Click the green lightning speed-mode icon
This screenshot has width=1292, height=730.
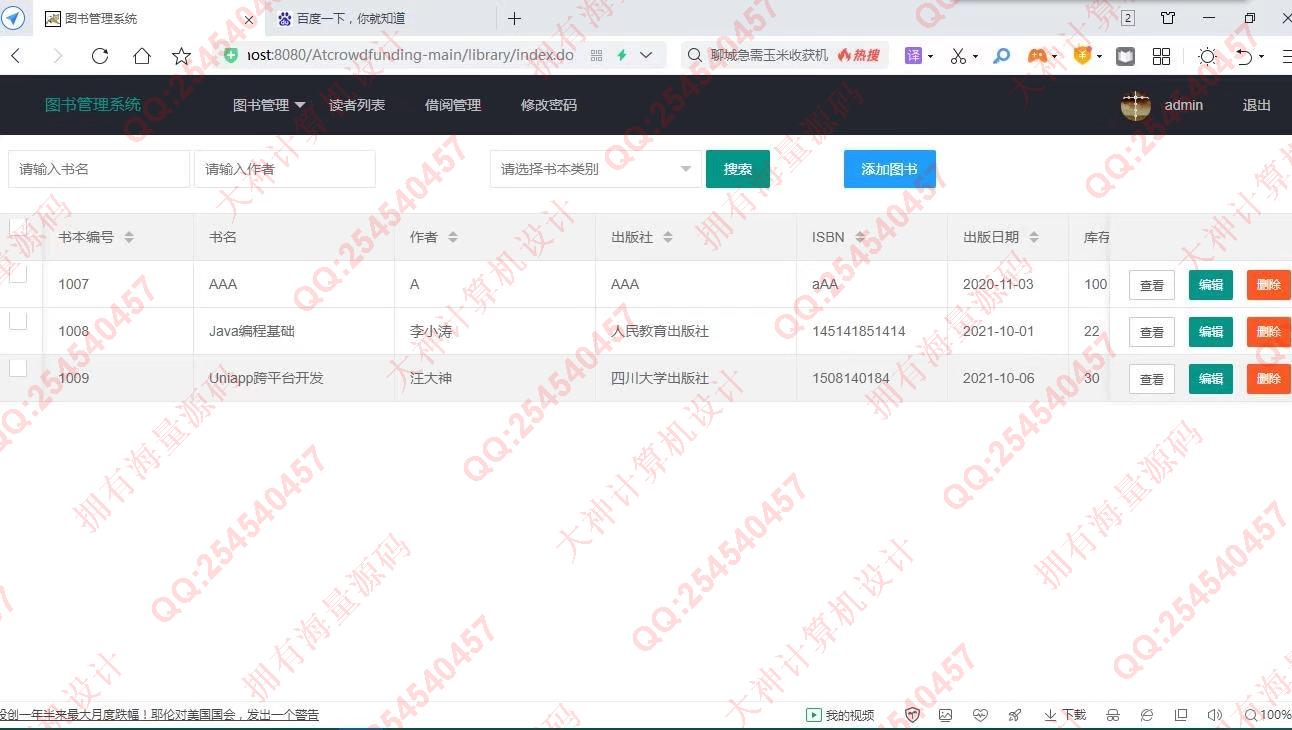621,56
